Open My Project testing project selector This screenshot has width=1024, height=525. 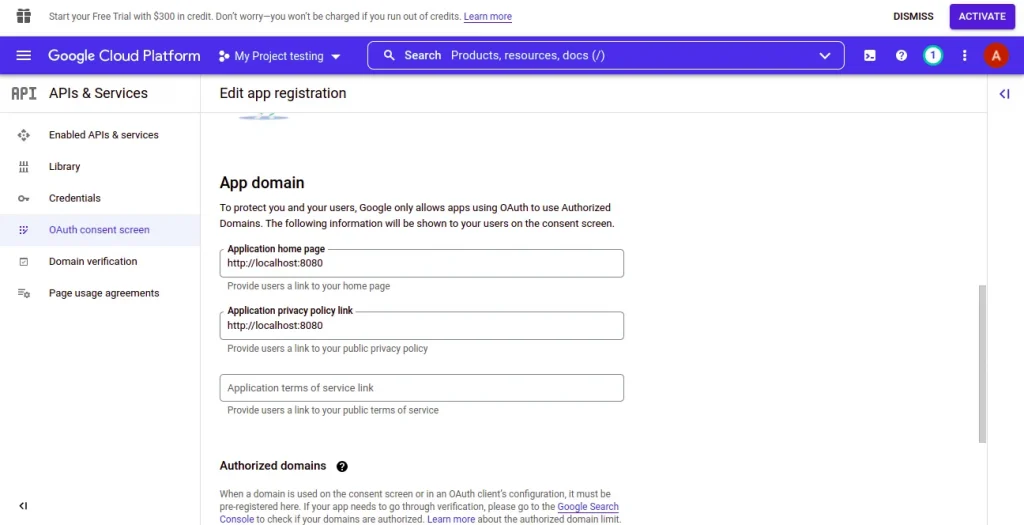coord(279,57)
